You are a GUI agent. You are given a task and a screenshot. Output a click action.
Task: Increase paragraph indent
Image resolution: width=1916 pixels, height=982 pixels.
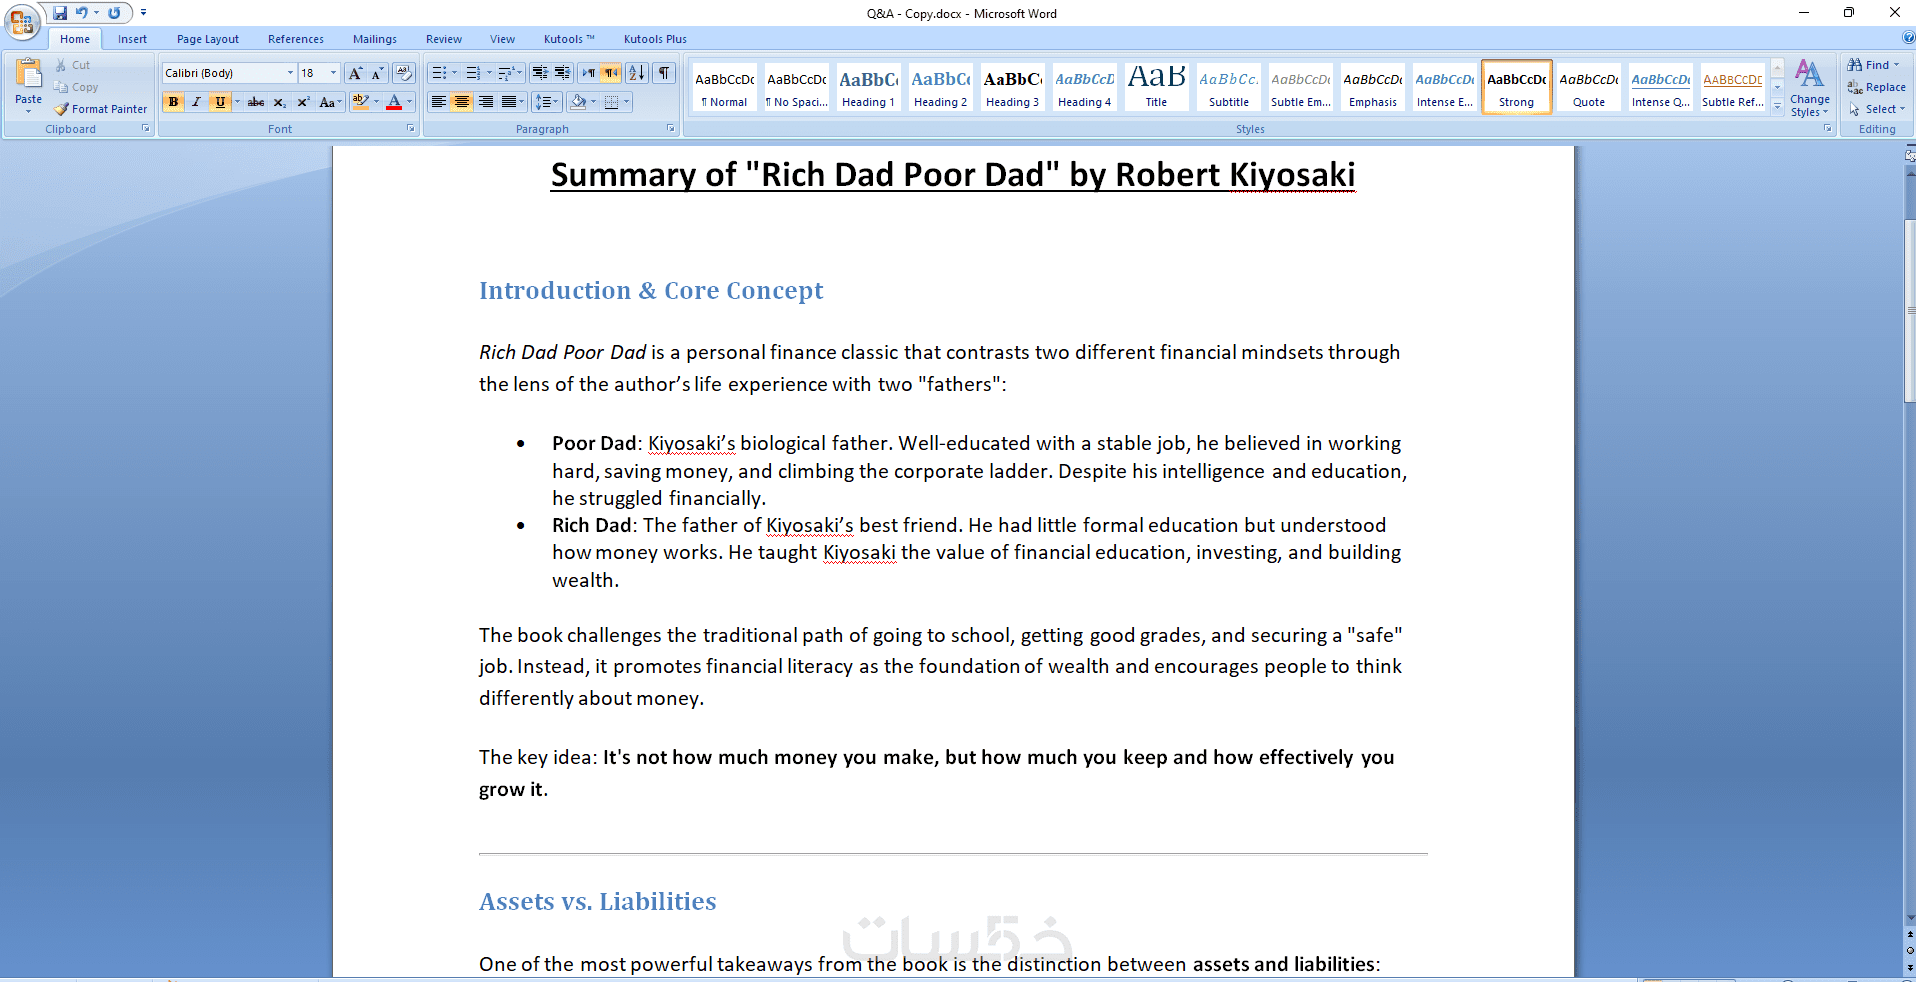coord(563,73)
